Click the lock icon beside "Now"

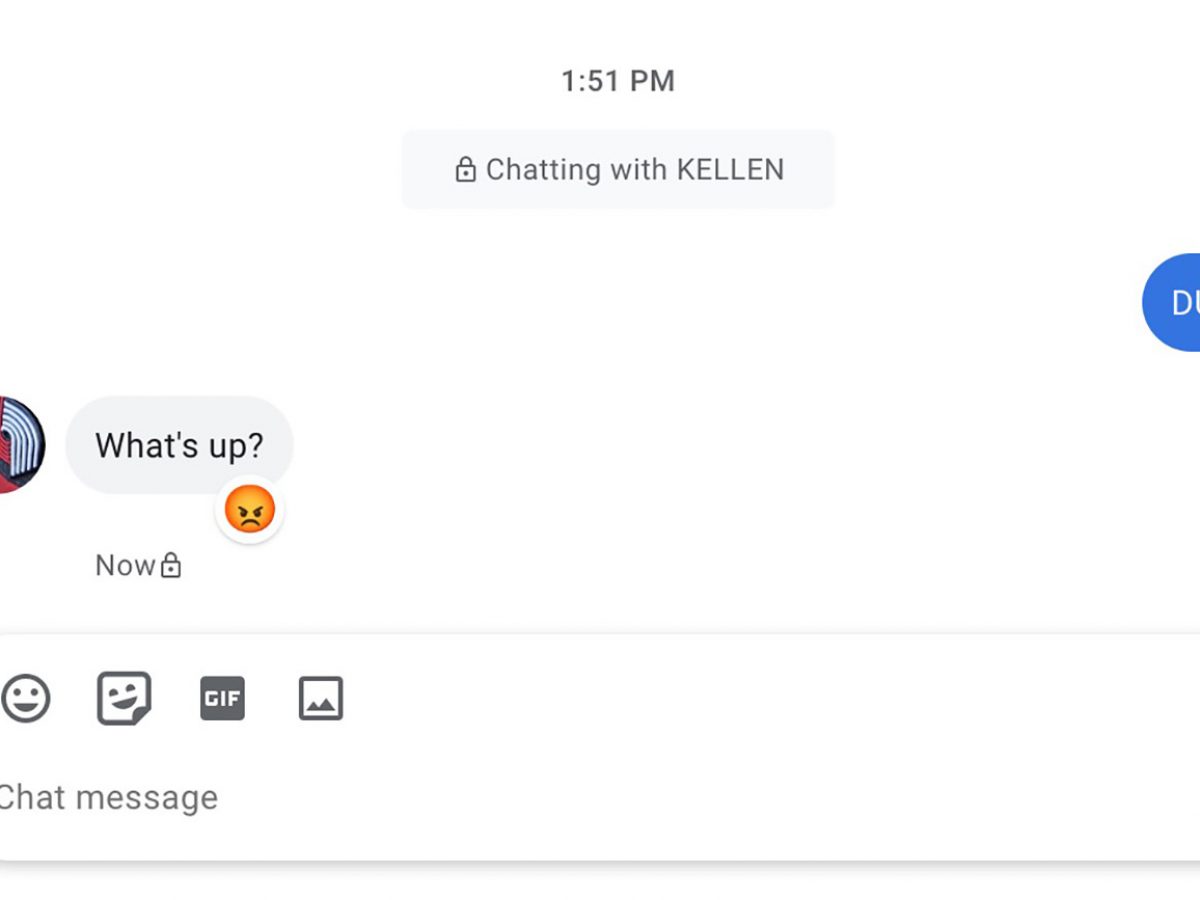point(172,566)
